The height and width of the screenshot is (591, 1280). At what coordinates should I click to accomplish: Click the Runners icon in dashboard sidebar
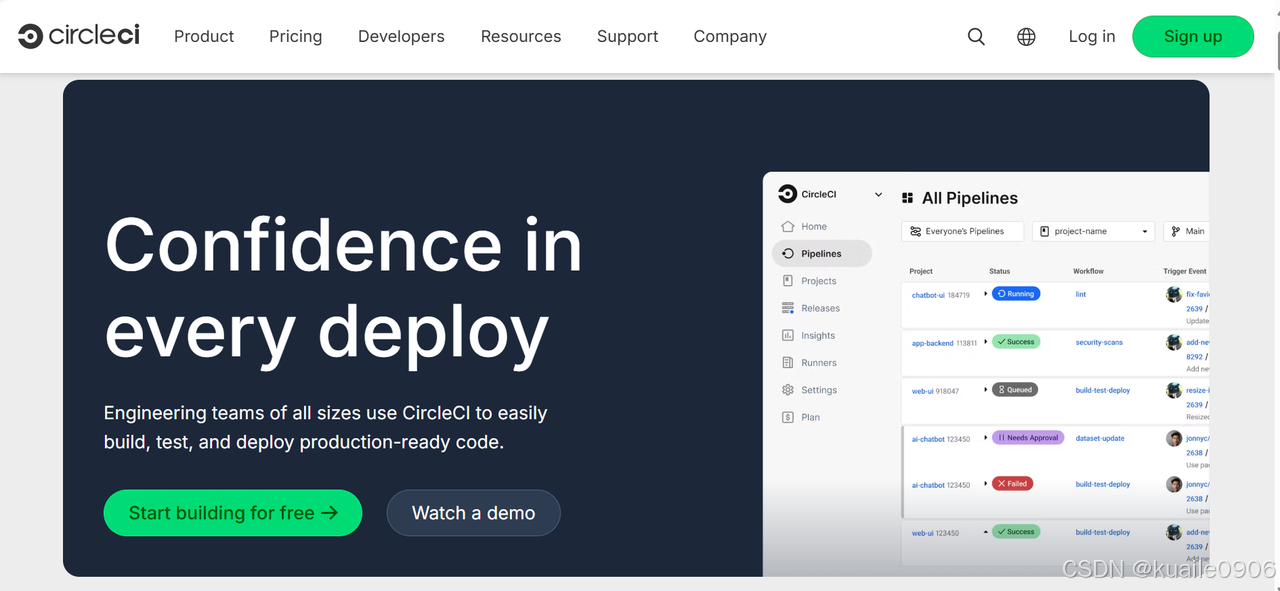(788, 363)
